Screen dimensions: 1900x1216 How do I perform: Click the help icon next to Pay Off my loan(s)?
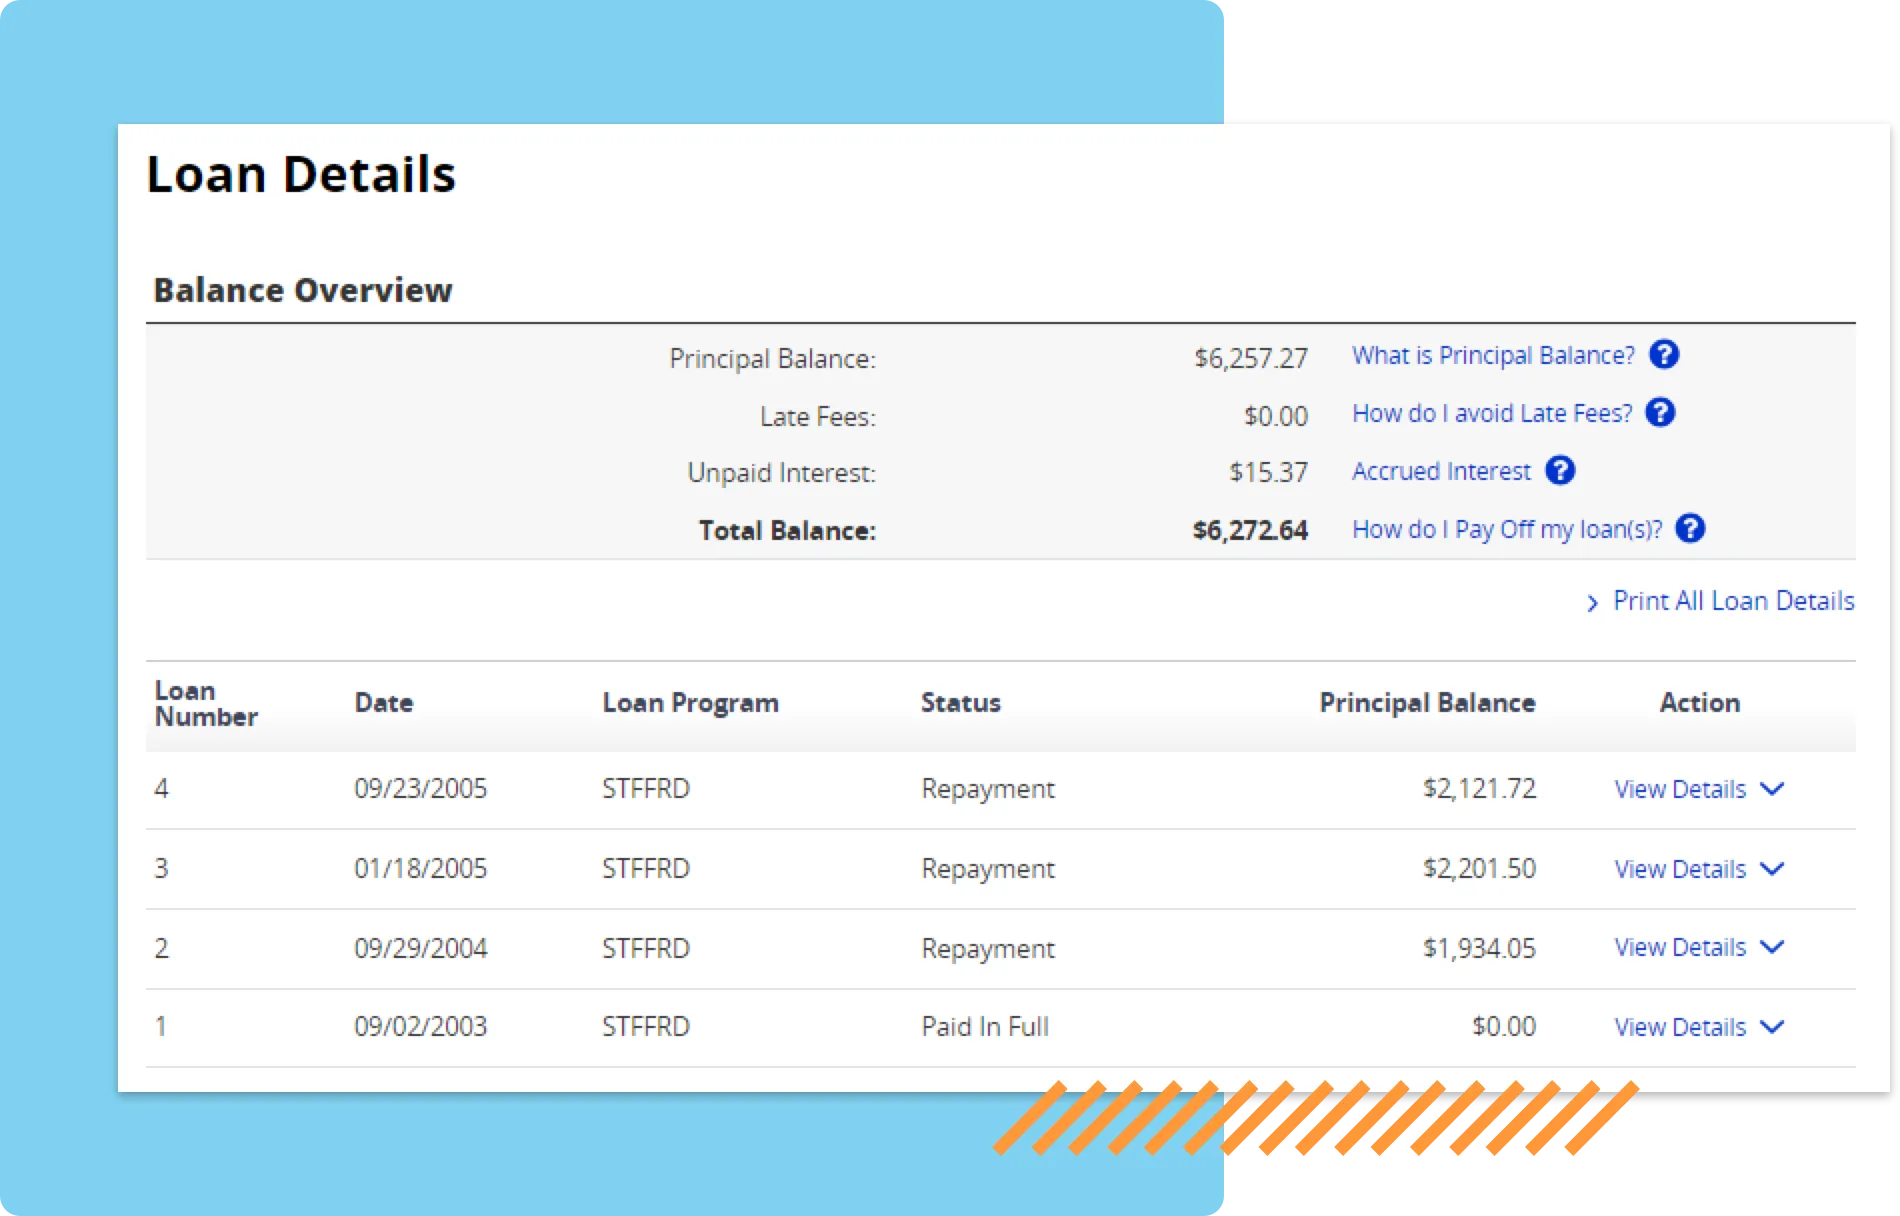click(1690, 529)
